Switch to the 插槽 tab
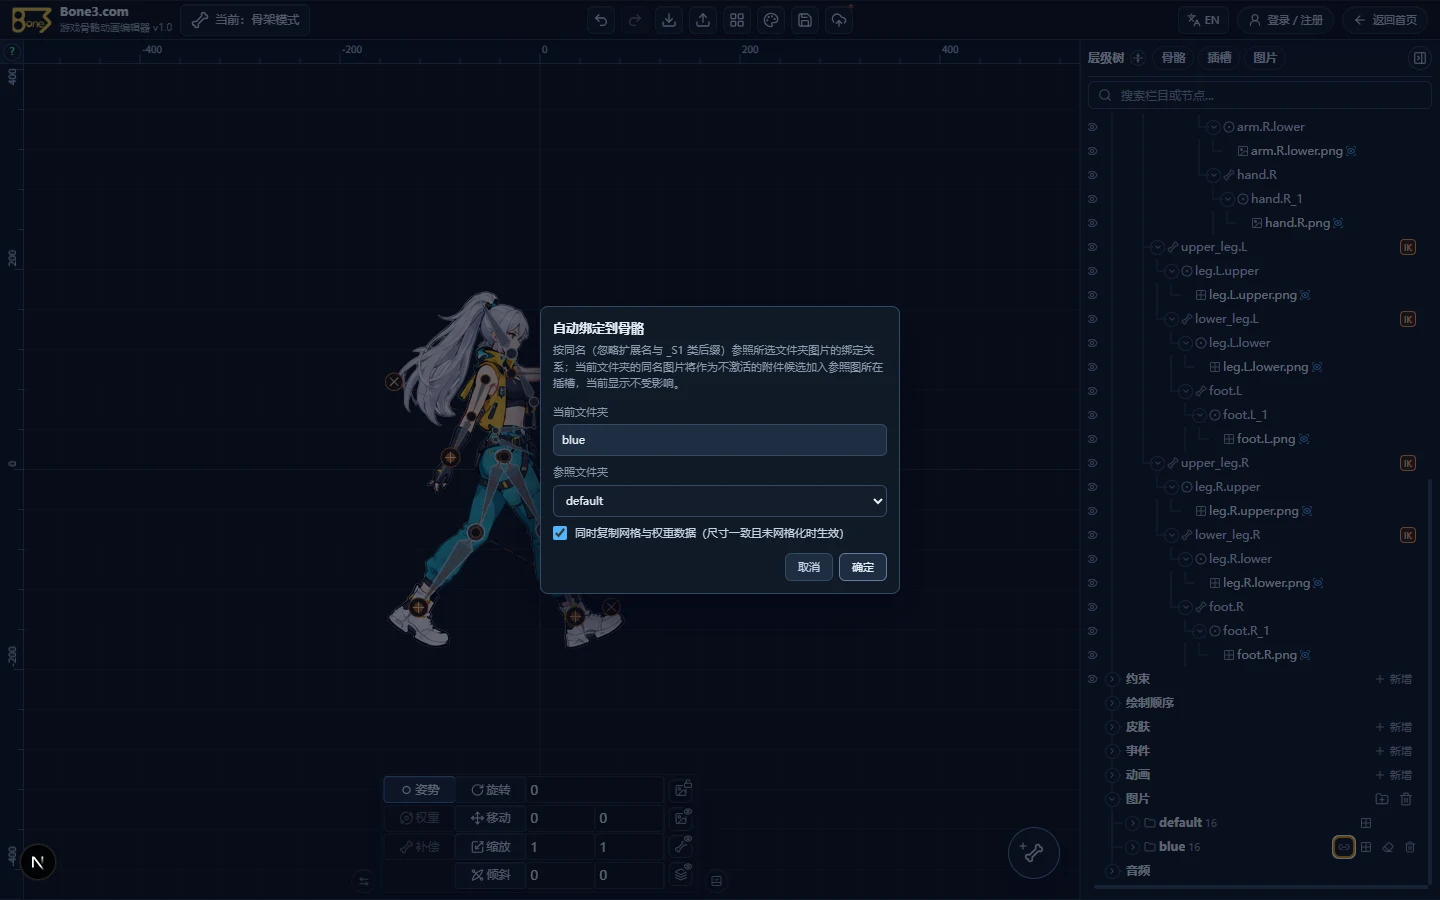 (x=1219, y=58)
